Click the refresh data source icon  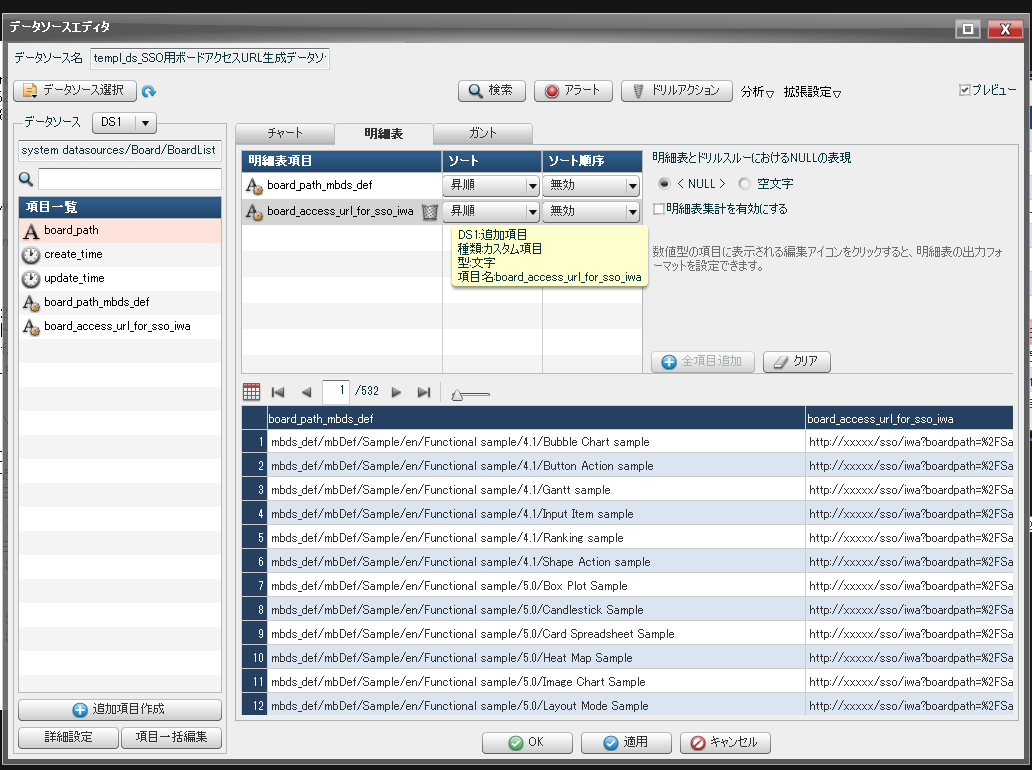pyautogui.click(x=149, y=91)
